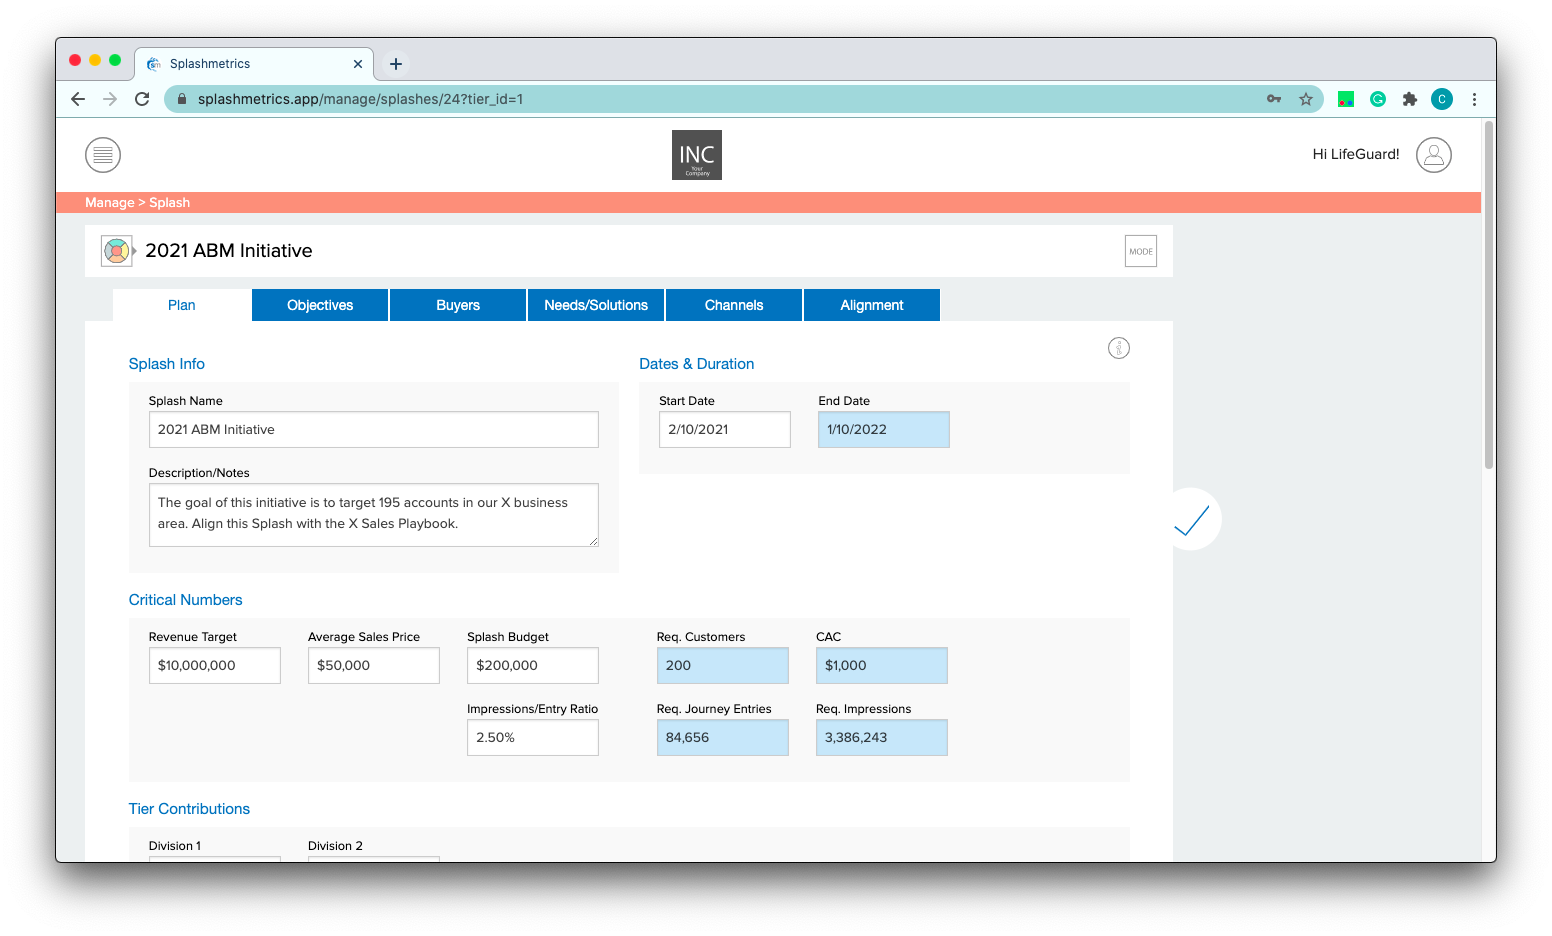Click the End Date field

pos(883,430)
